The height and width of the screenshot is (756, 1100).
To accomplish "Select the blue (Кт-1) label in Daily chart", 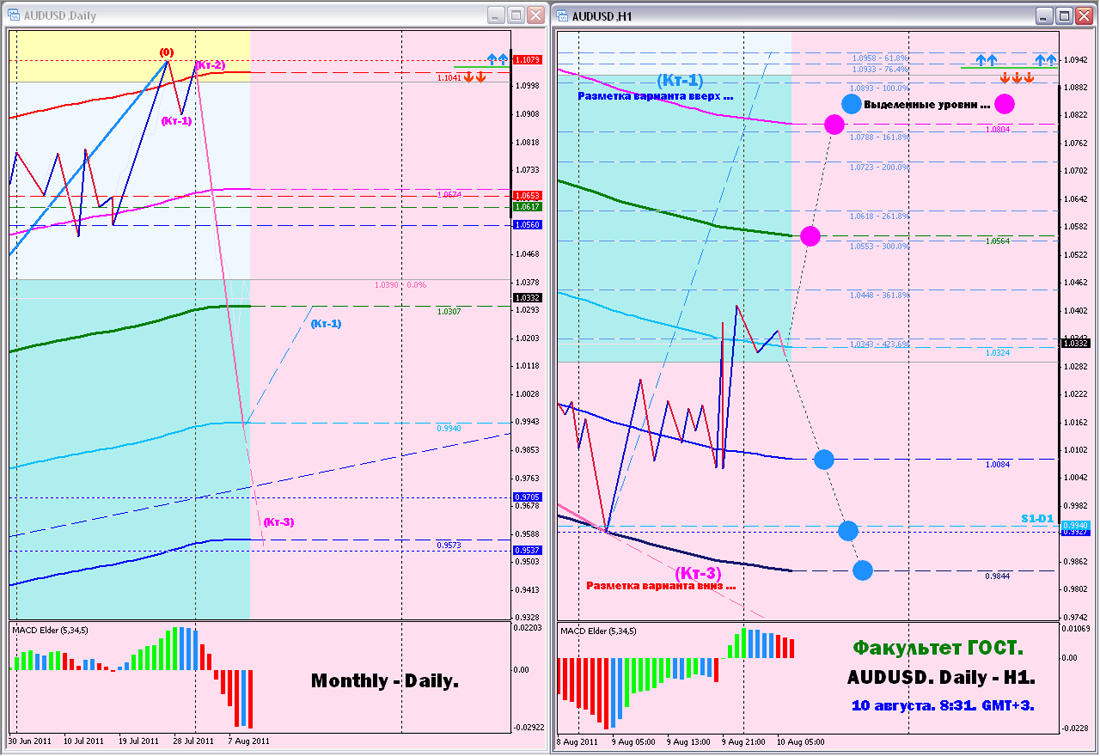I will 326,323.
